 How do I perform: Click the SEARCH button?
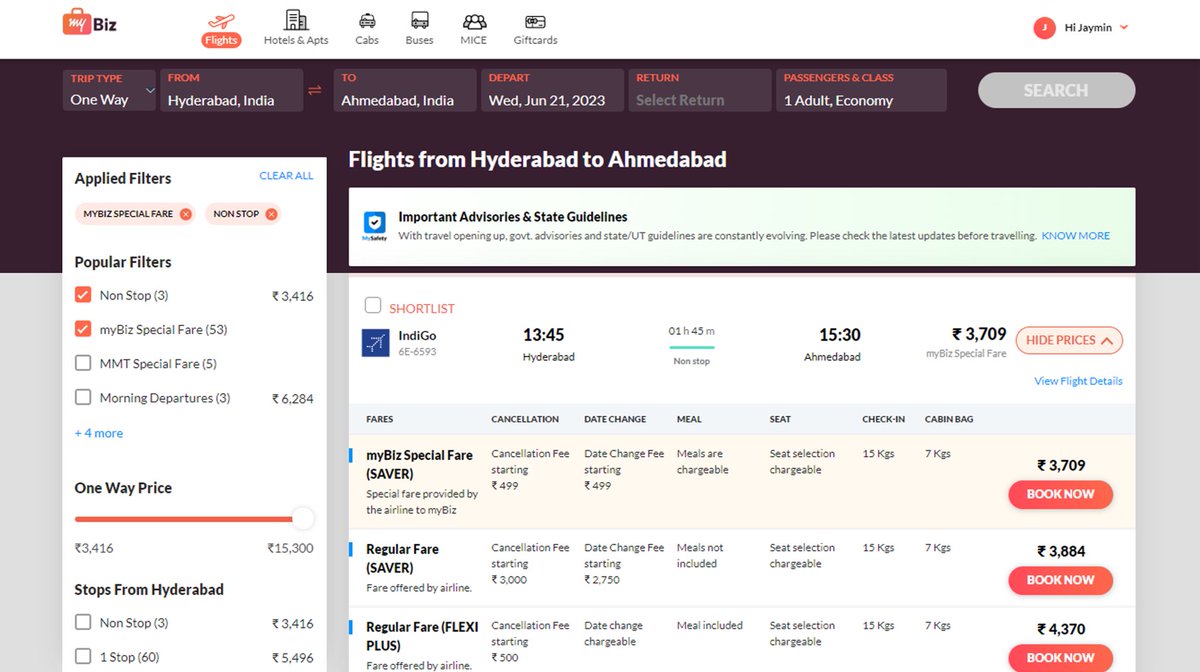click(1056, 90)
